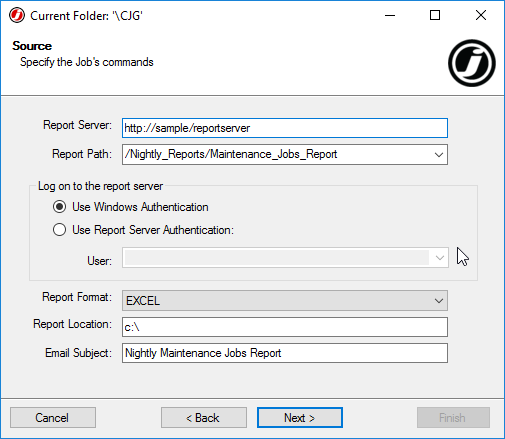Image resolution: width=505 pixels, height=439 pixels.
Task: Click the Source heading text
Action: point(32,46)
